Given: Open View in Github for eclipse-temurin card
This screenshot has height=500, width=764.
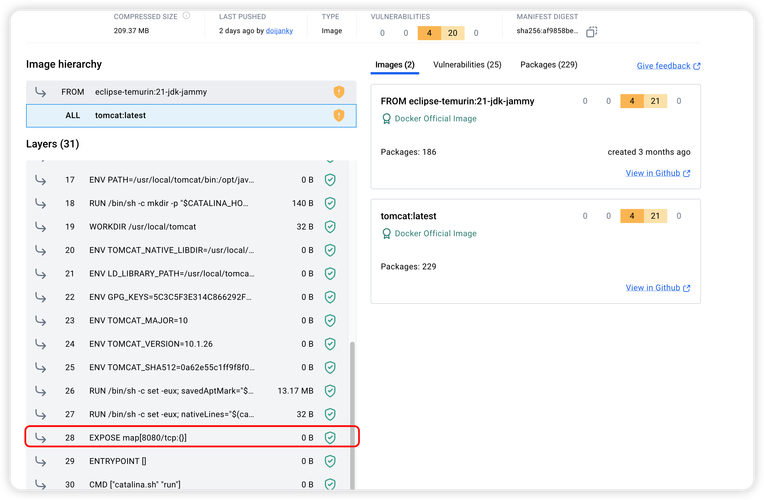Looking at the screenshot, I should [x=658, y=173].
